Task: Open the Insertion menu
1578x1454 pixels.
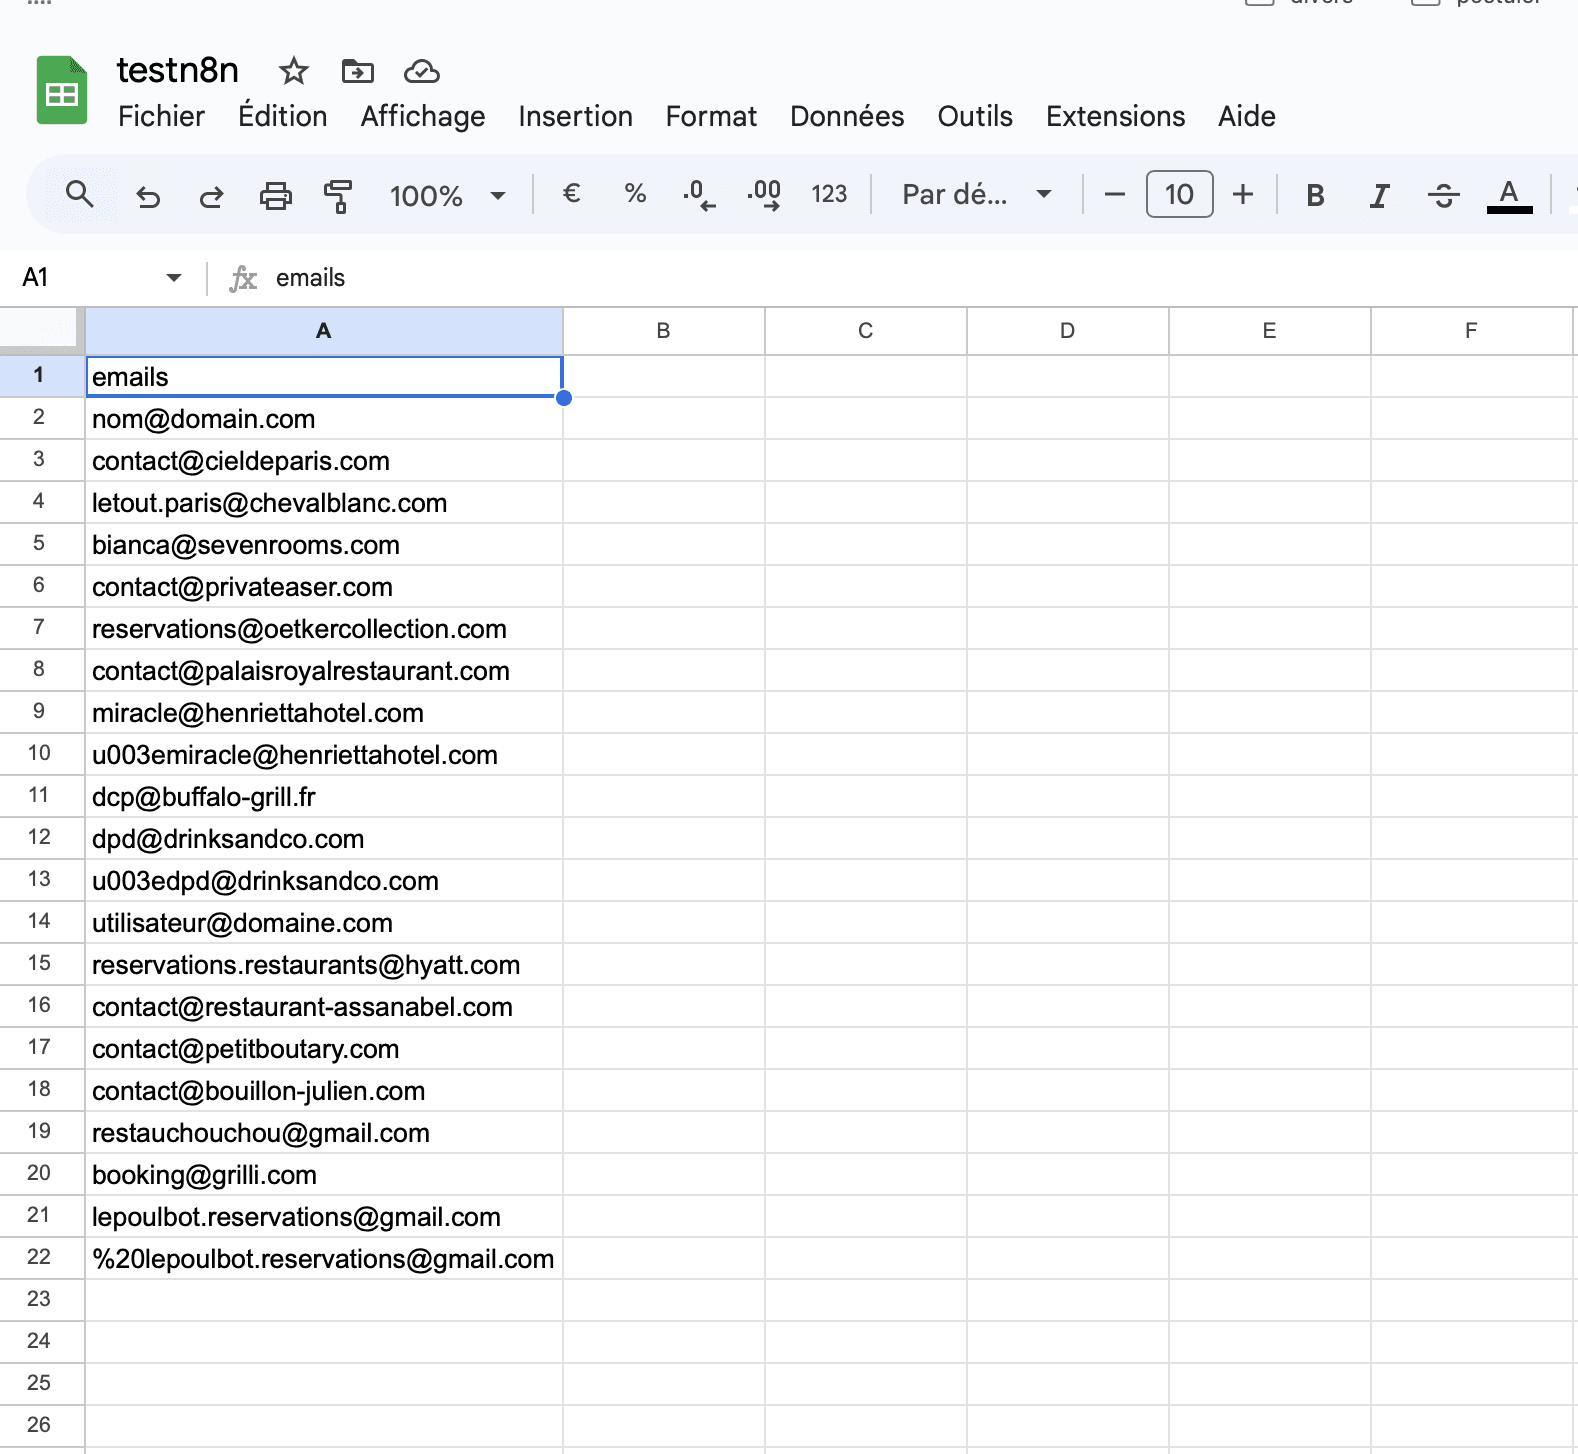Action: 575,116
